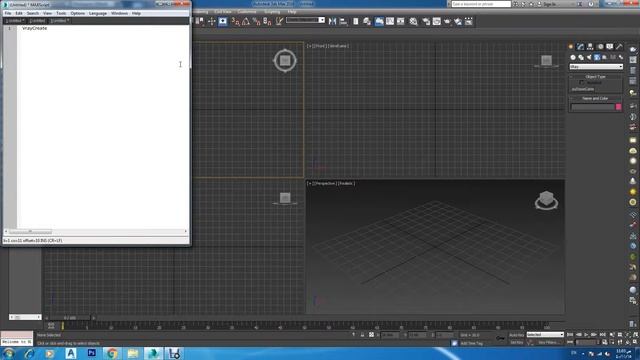Select Systems category in Create panel
The image size is (640, 360).
click(621, 58)
